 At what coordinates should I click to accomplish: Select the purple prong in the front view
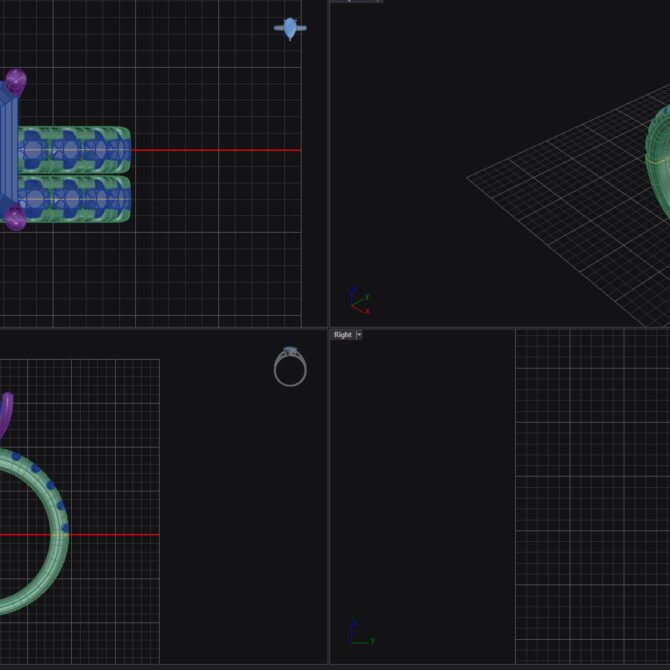pos(5,412)
